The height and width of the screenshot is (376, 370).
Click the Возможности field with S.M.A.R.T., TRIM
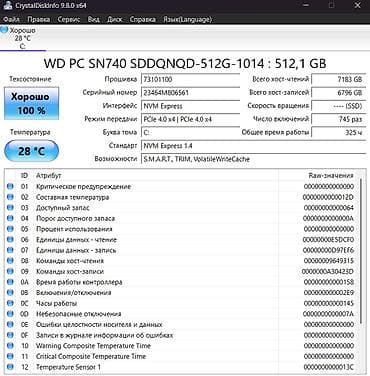pos(253,159)
